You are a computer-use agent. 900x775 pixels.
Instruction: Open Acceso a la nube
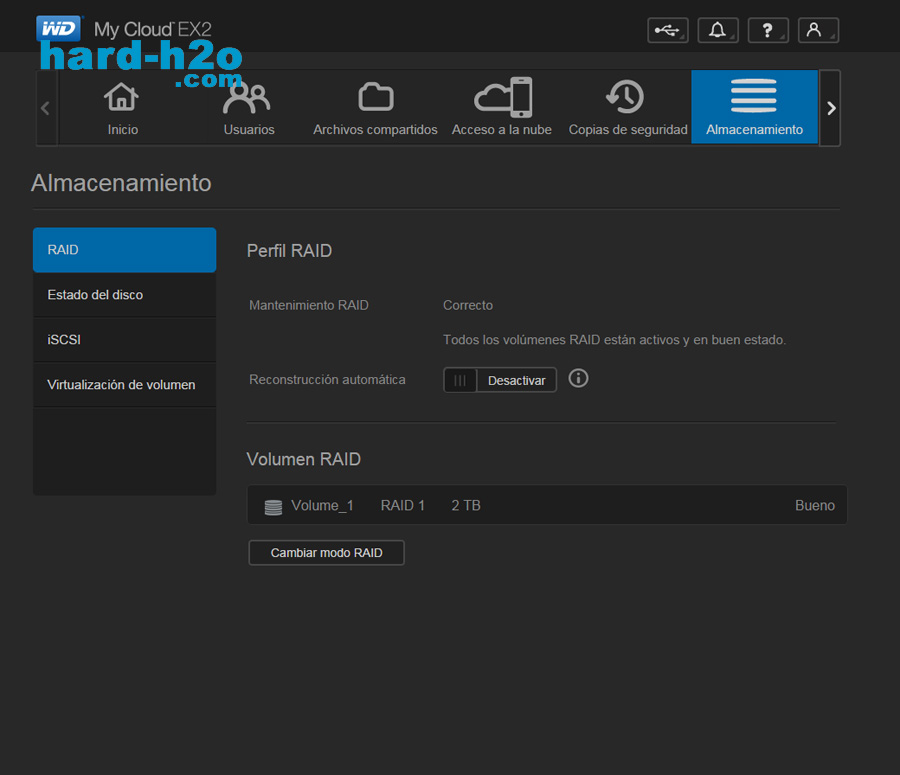coord(502,108)
